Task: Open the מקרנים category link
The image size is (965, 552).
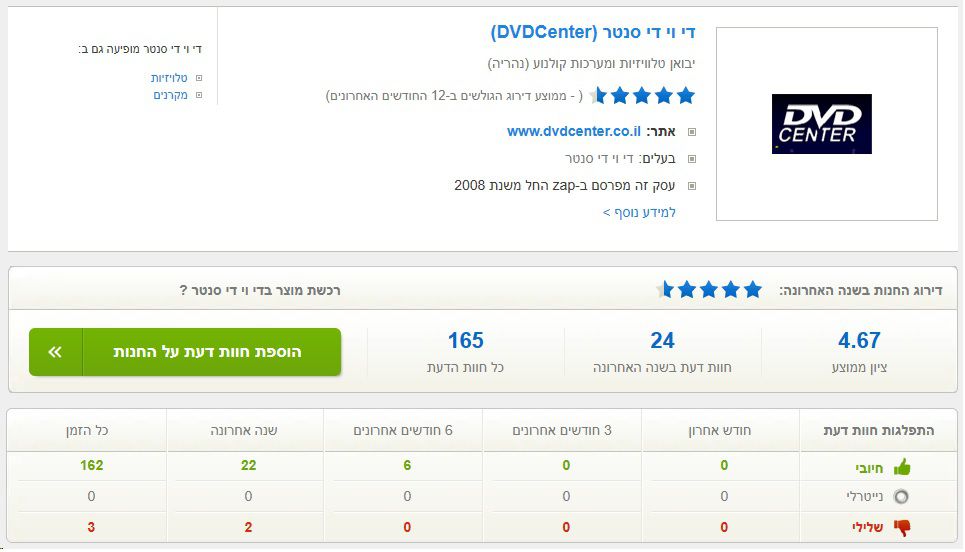Action: [171, 96]
